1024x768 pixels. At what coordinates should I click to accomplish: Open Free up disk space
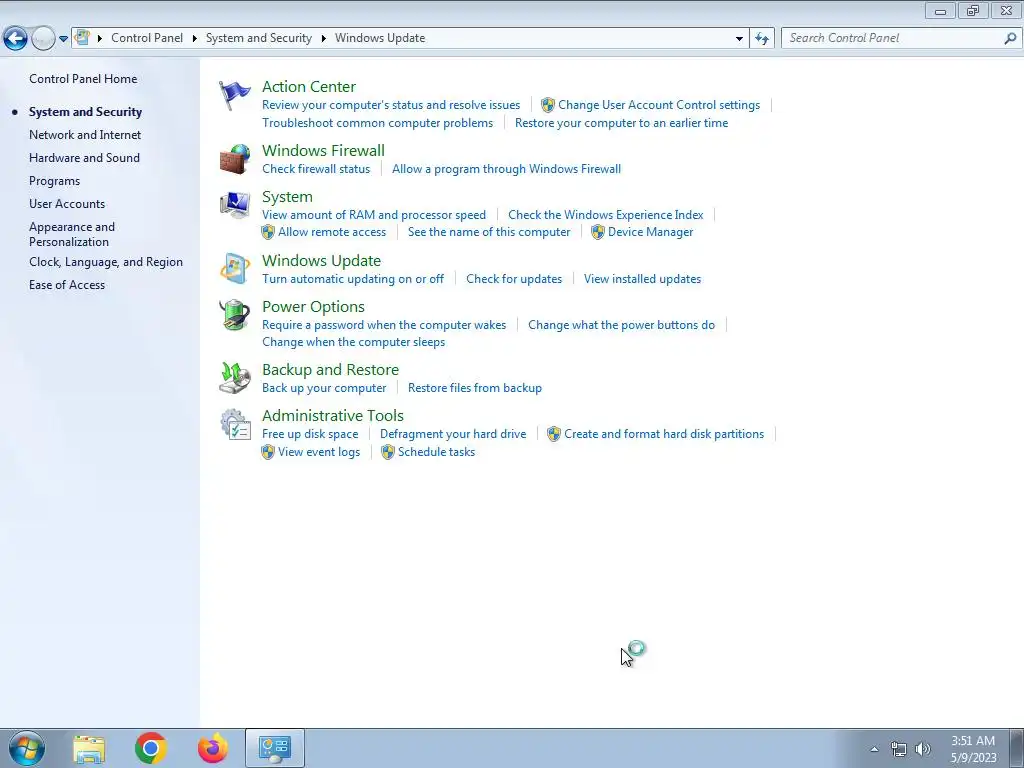pos(310,434)
